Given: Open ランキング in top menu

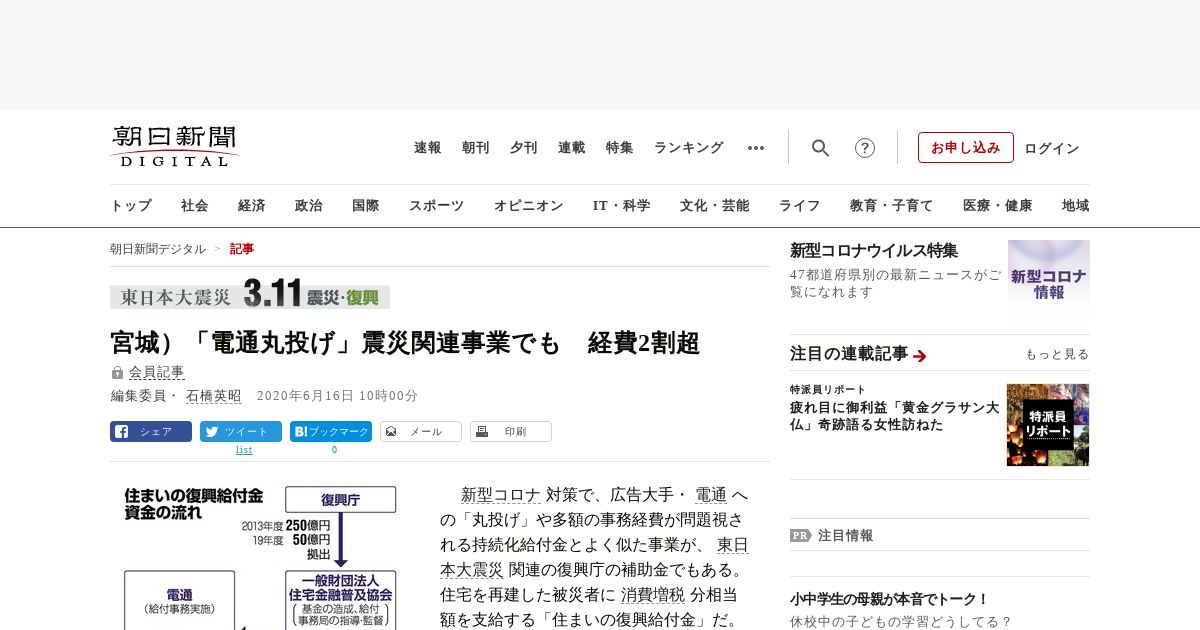Looking at the screenshot, I should [689, 148].
